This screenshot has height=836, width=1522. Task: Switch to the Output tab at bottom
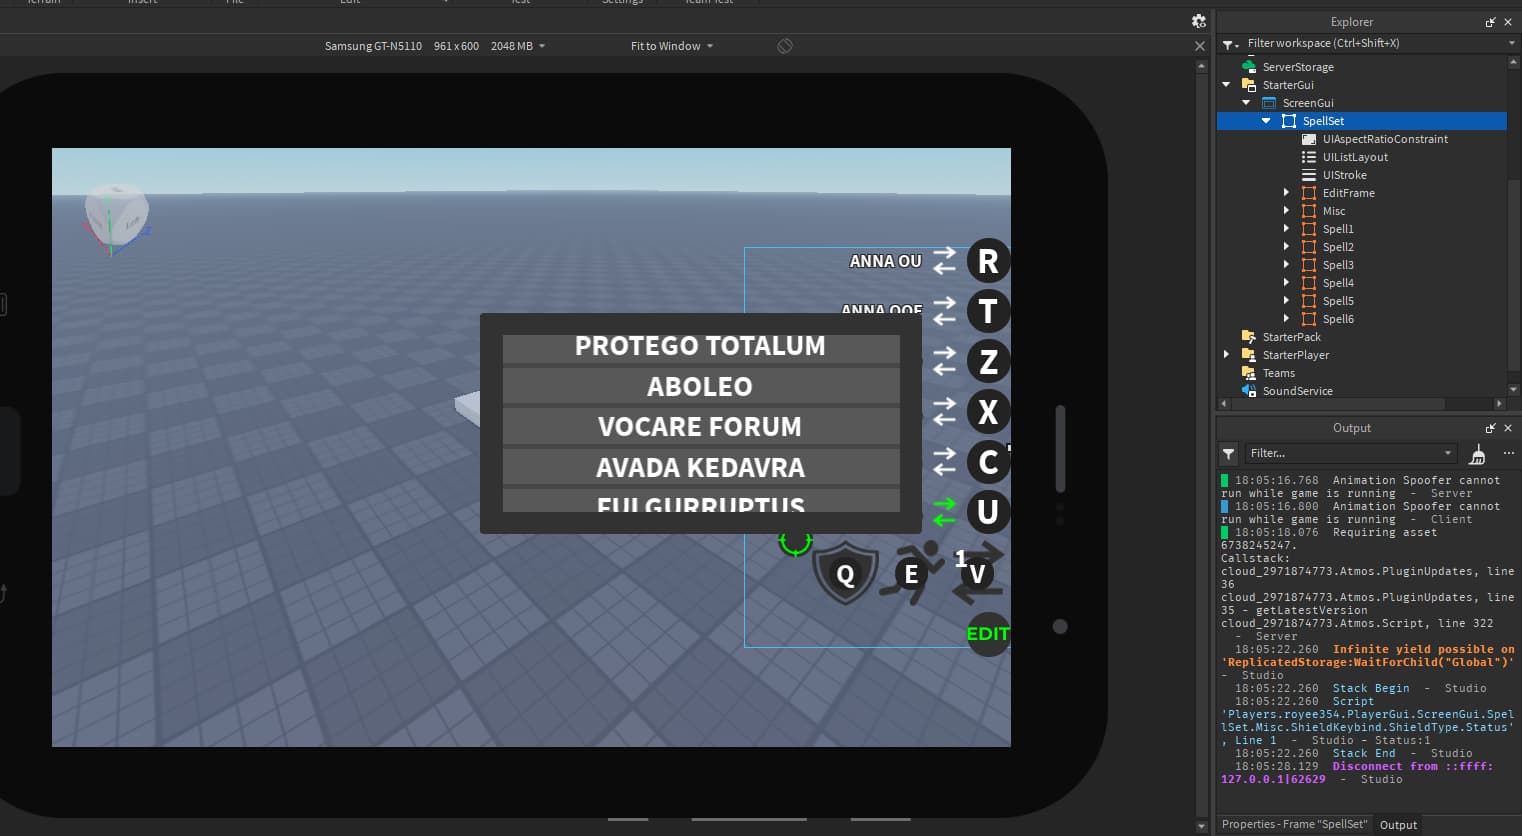coord(1398,825)
